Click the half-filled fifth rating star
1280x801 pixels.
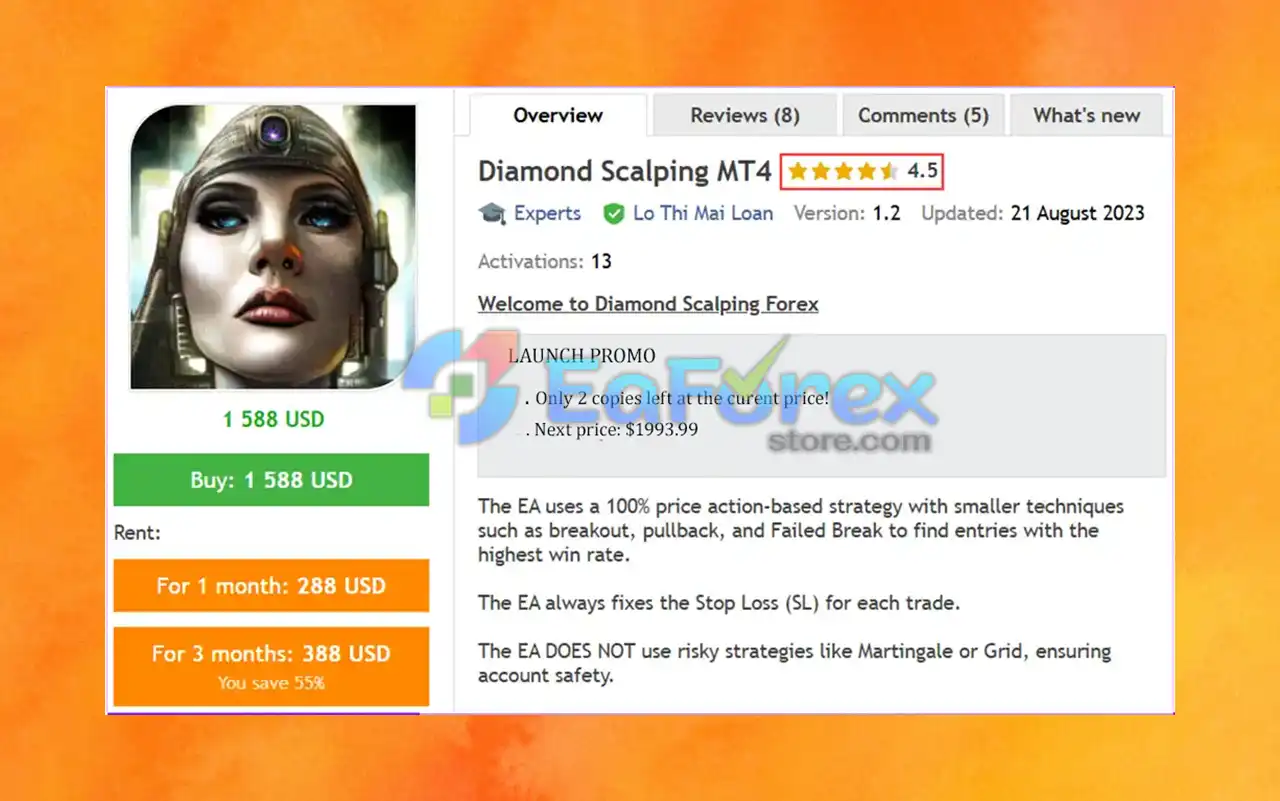[888, 172]
